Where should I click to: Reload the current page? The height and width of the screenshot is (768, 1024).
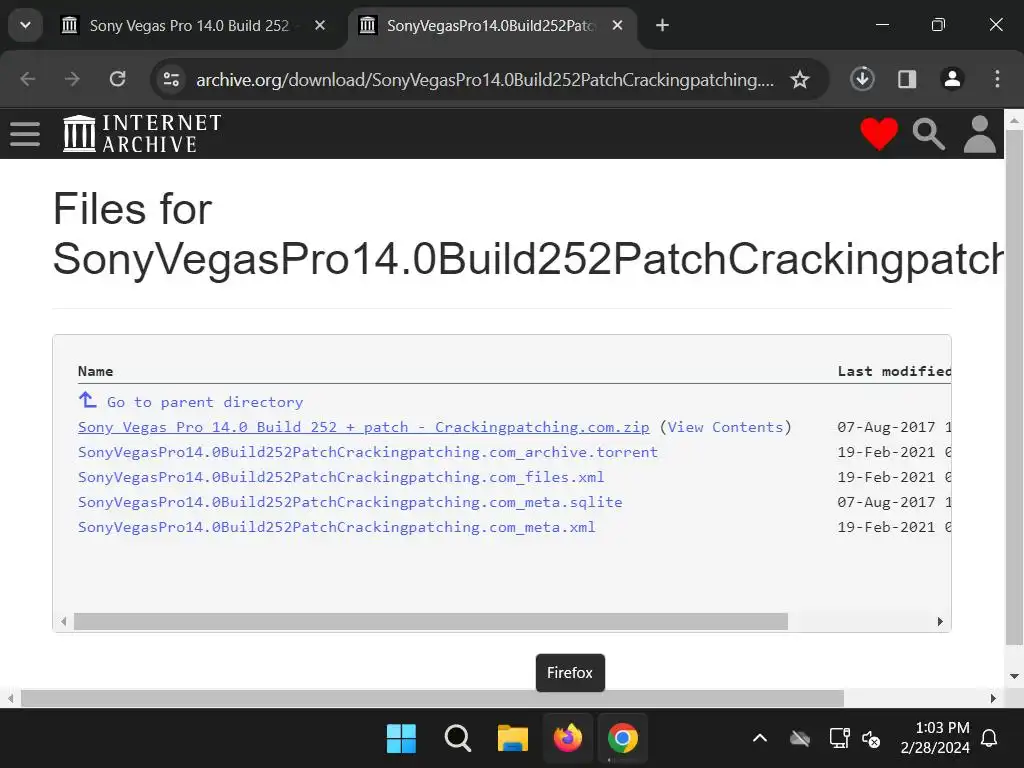pos(118,79)
